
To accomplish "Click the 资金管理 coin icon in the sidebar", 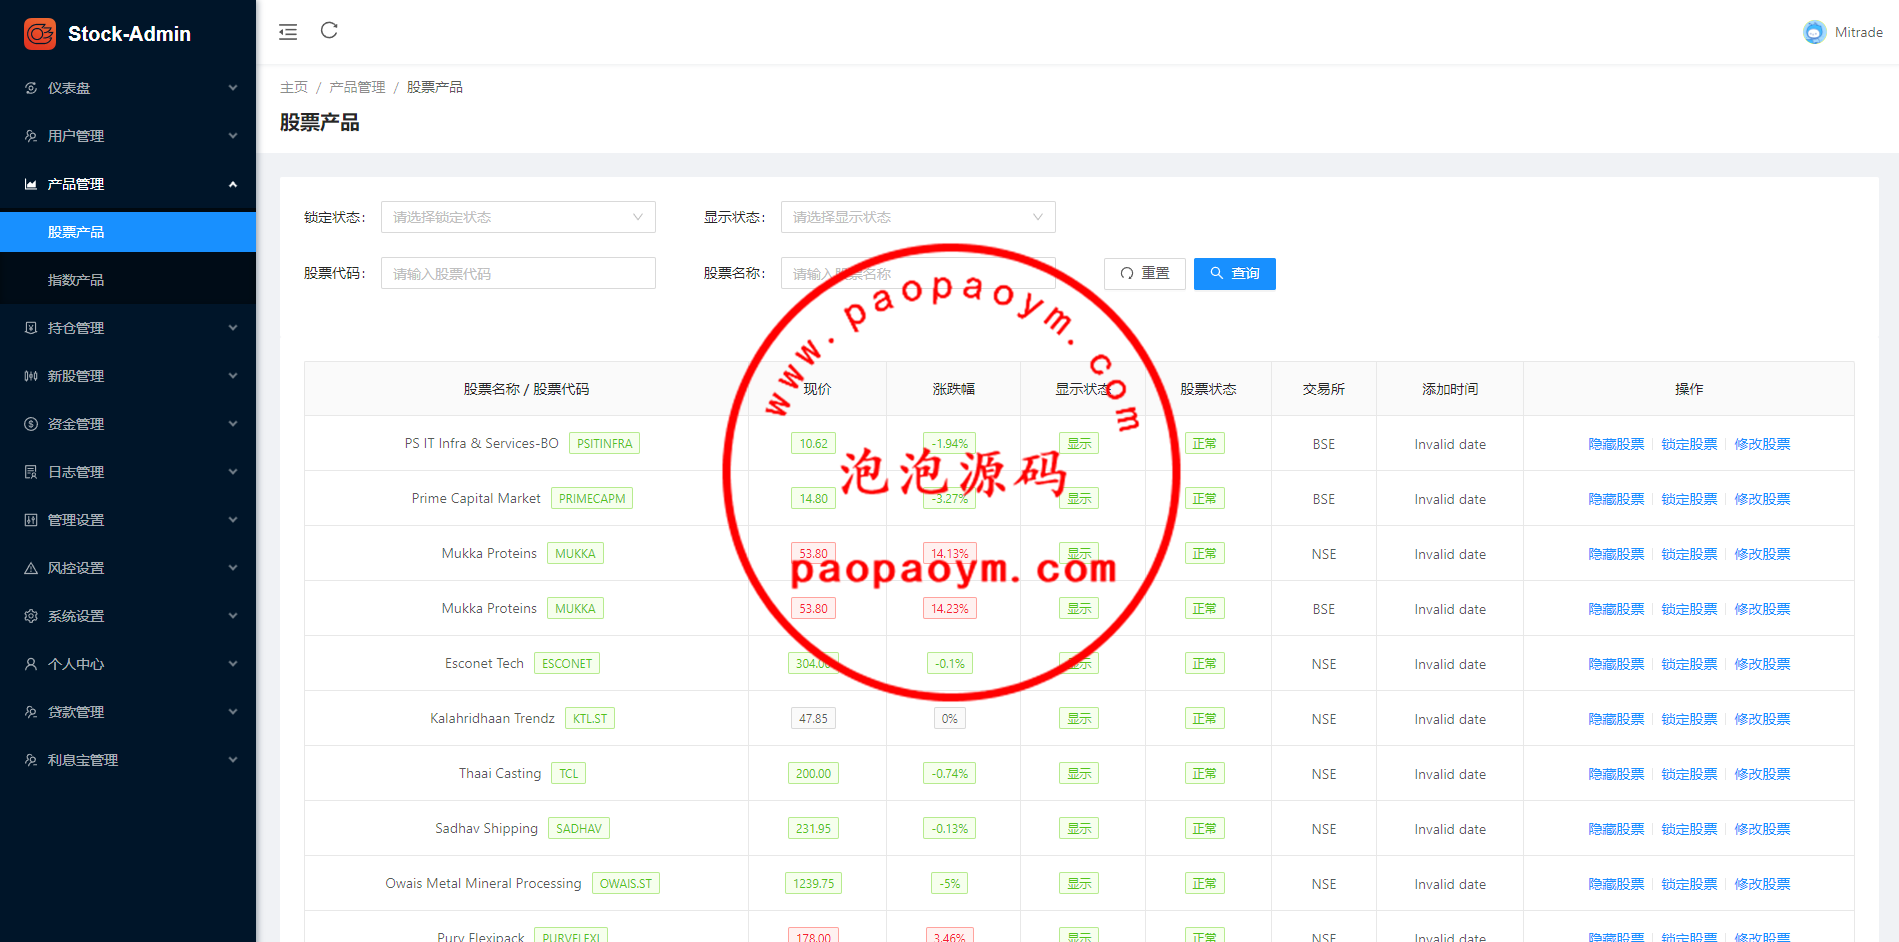I will point(31,424).
